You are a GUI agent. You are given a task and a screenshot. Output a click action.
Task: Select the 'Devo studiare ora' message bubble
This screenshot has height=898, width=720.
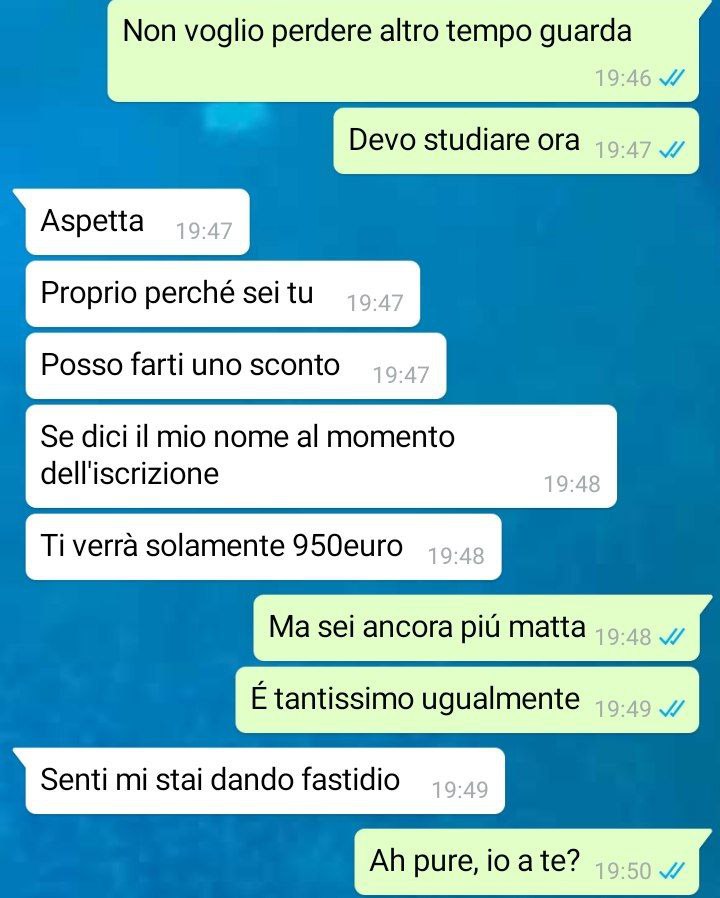click(x=516, y=141)
